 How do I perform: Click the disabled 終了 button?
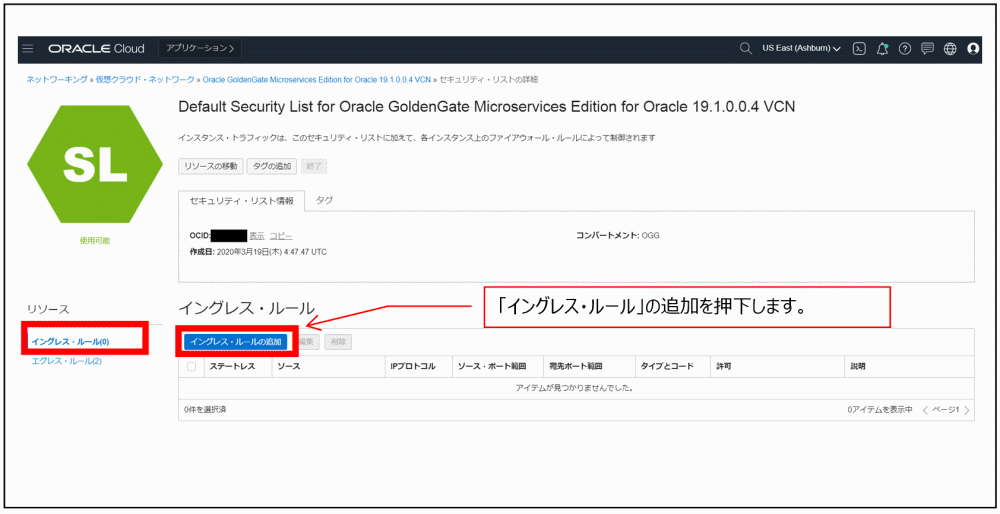[314, 166]
